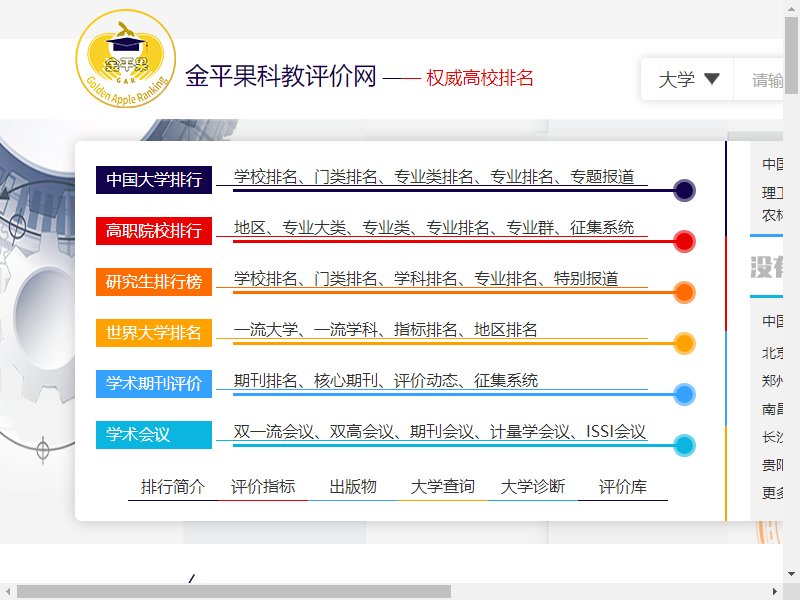Open the 大学 search category dropdown
This screenshot has height=600, width=800.
[x=688, y=79]
